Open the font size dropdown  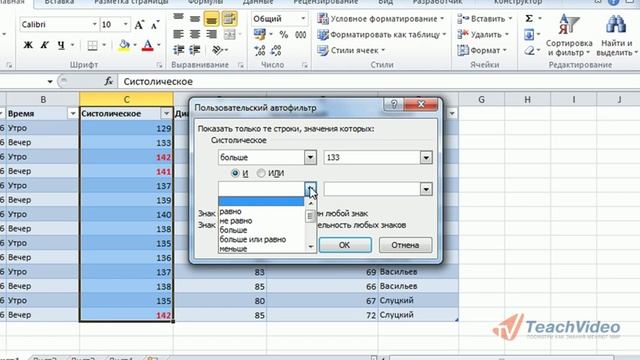(x=126, y=24)
